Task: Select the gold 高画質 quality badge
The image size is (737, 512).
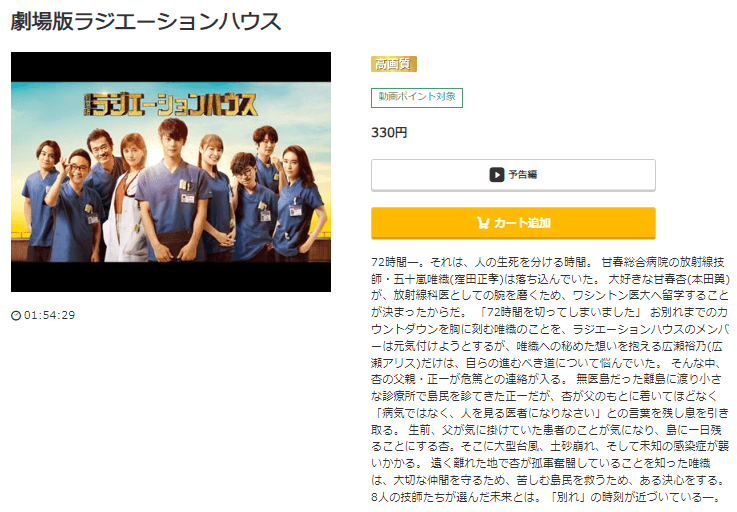Action: (x=394, y=64)
